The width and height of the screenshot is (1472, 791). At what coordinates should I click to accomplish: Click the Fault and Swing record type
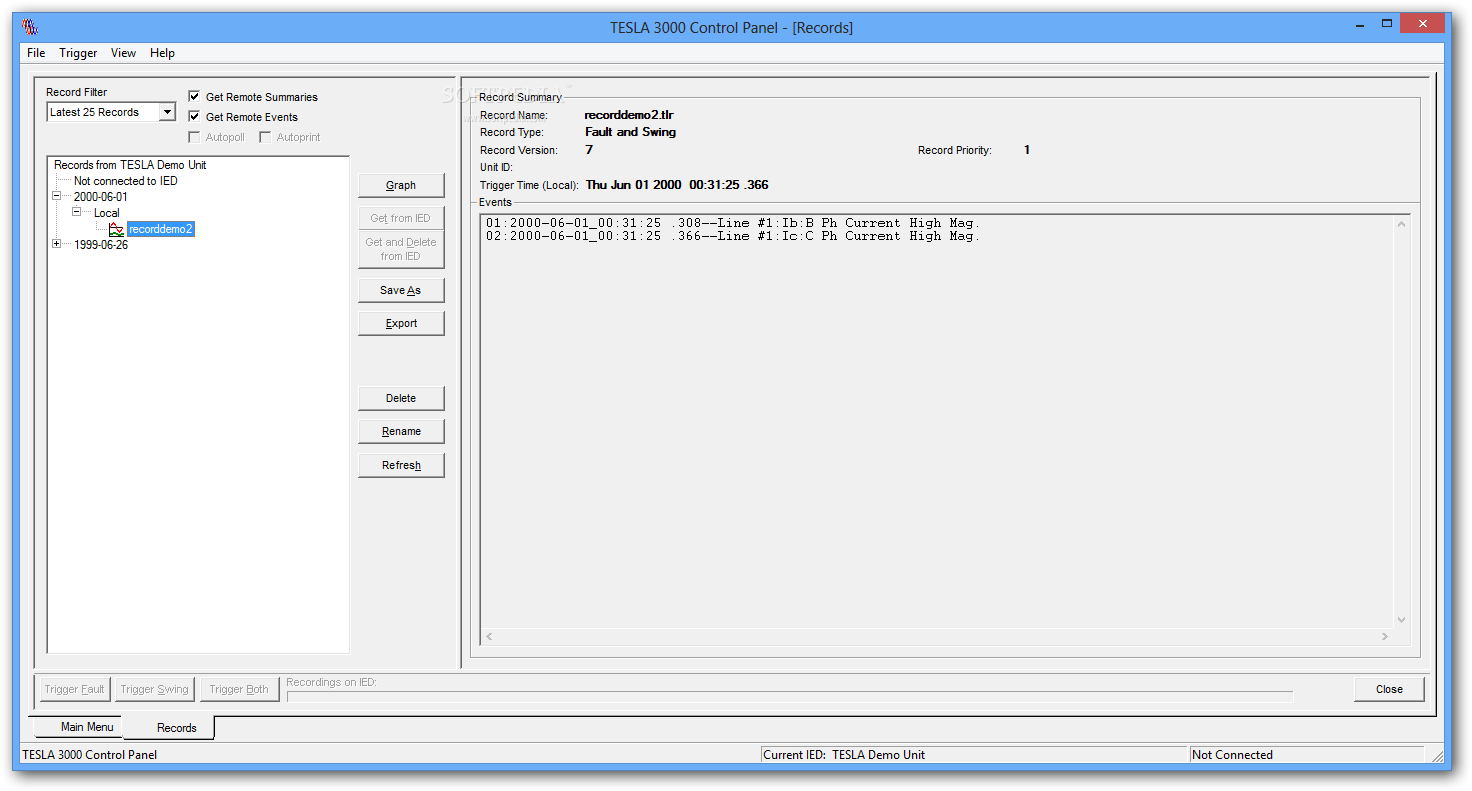[631, 132]
